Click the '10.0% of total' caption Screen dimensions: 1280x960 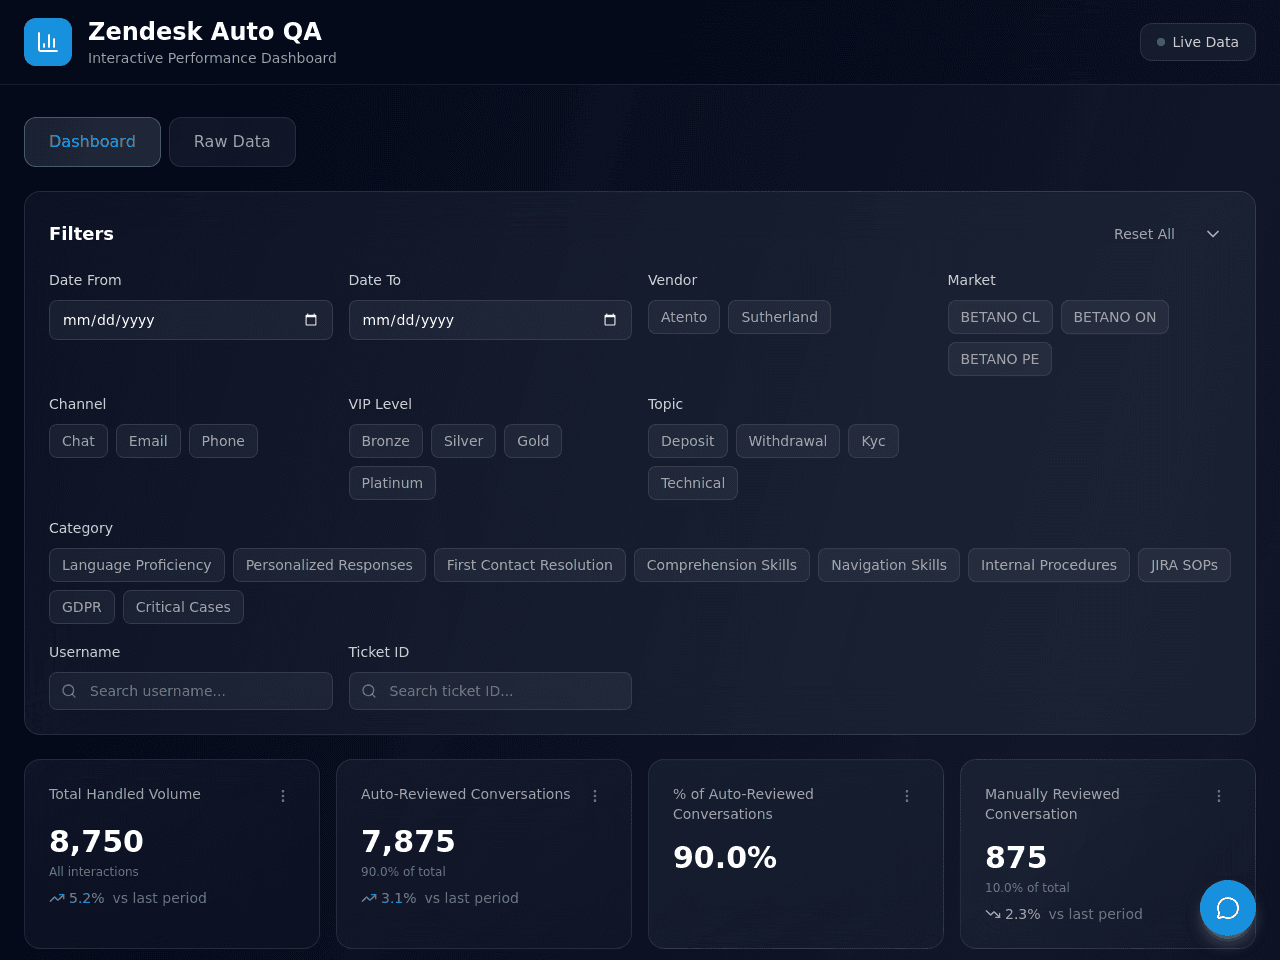(x=1027, y=888)
